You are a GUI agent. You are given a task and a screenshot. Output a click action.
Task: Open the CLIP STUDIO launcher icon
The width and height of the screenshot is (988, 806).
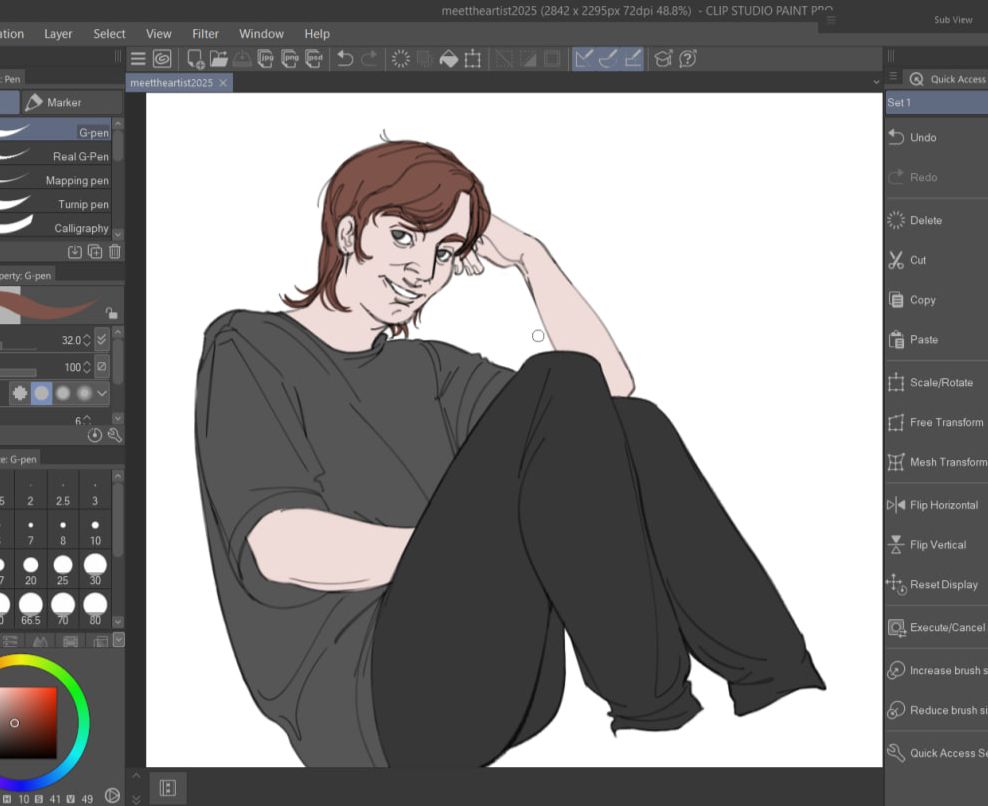click(161, 59)
